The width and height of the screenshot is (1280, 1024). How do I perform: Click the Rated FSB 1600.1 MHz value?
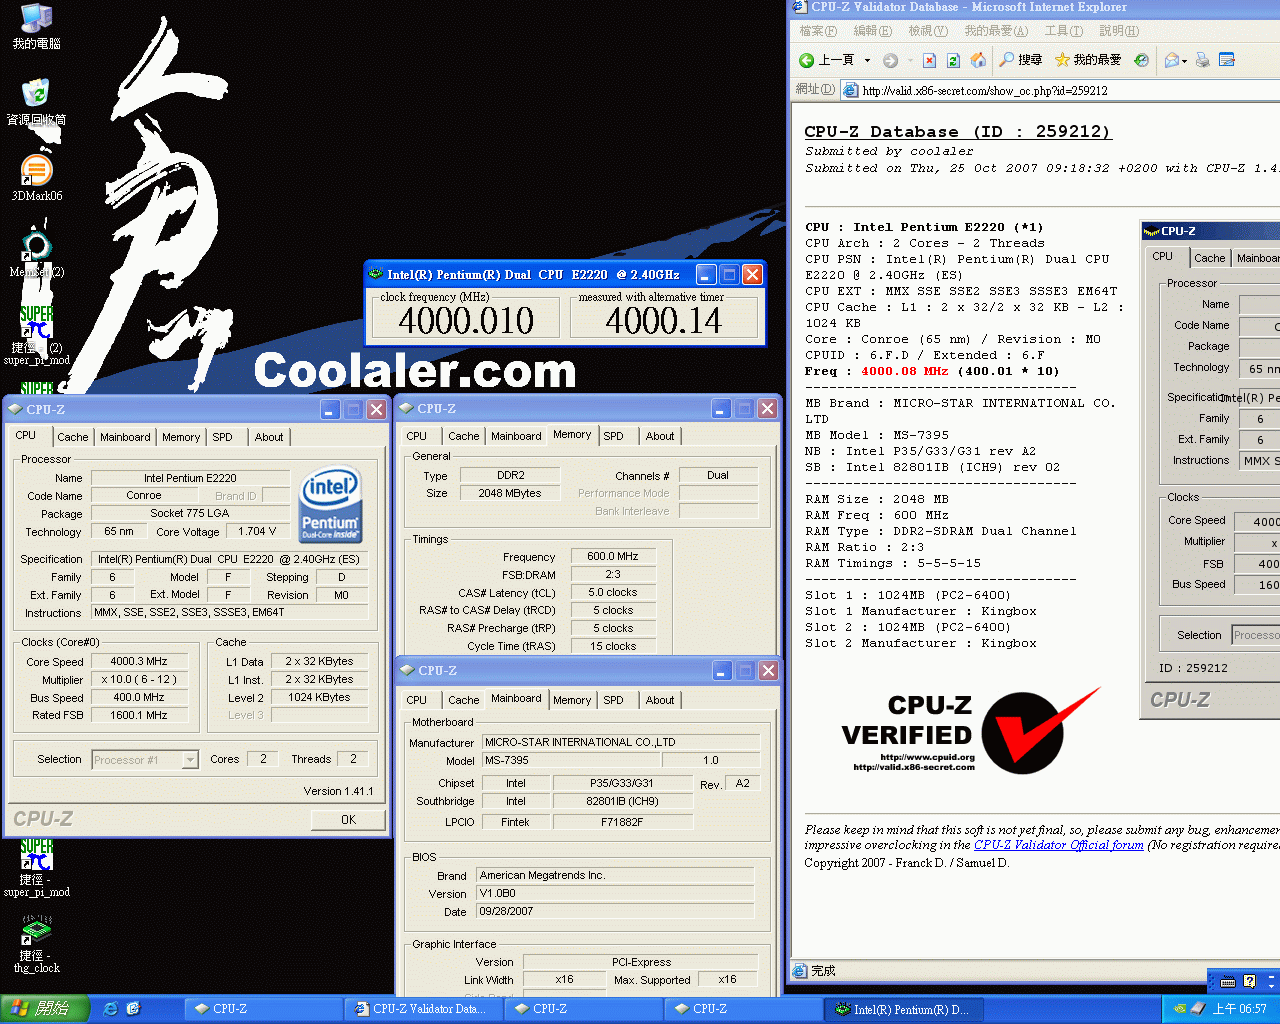139,715
